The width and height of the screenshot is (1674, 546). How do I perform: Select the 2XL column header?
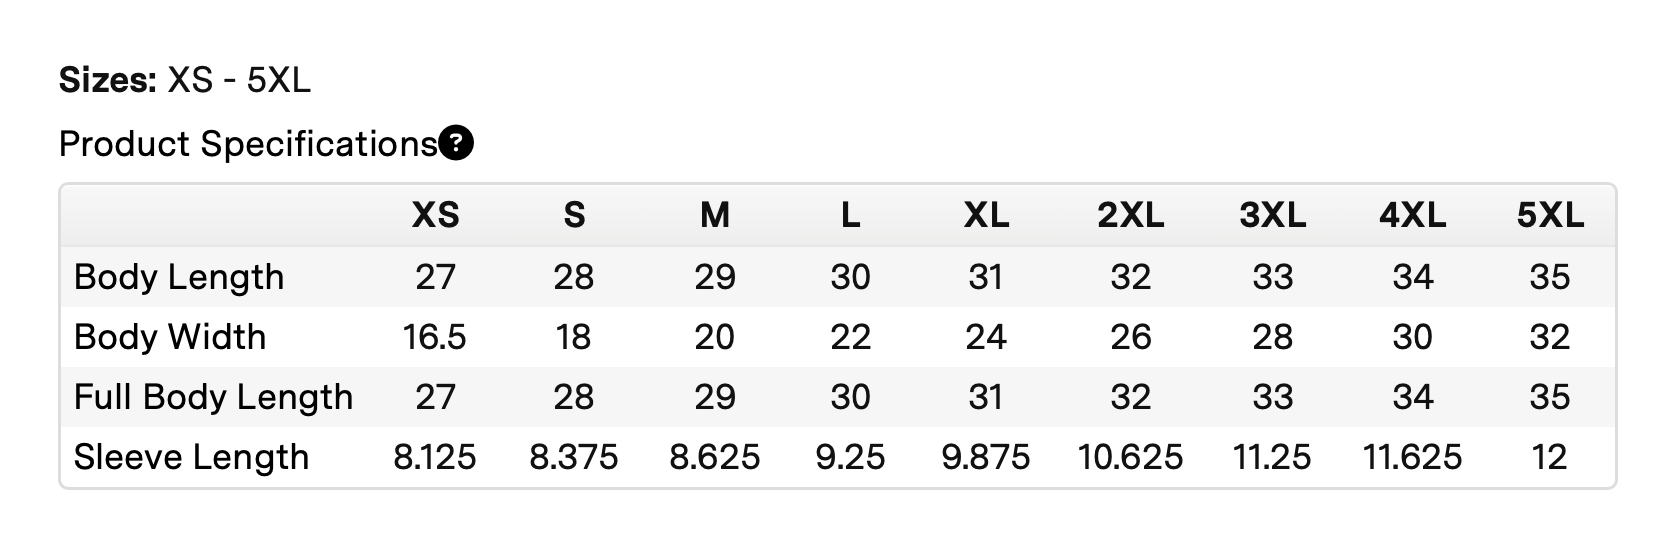click(1130, 215)
